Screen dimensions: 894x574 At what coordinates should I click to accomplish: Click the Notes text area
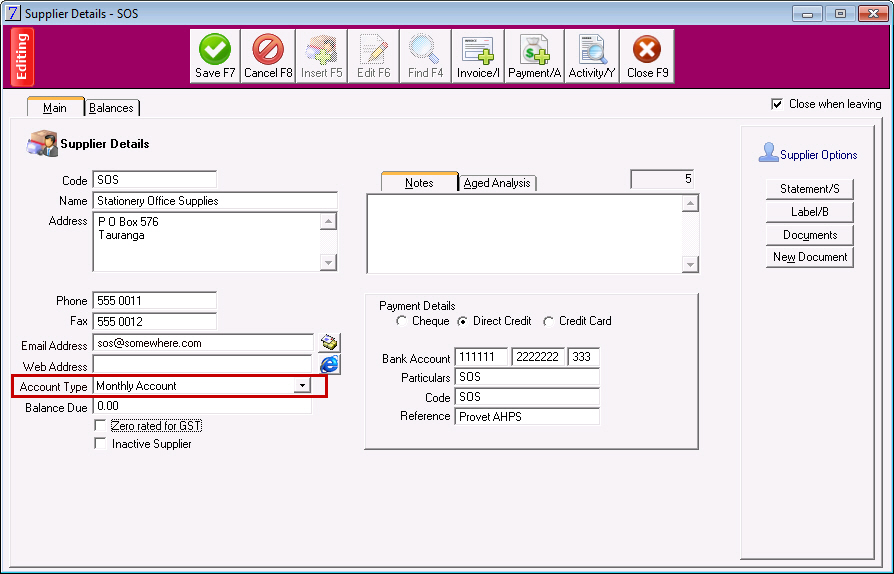point(525,234)
